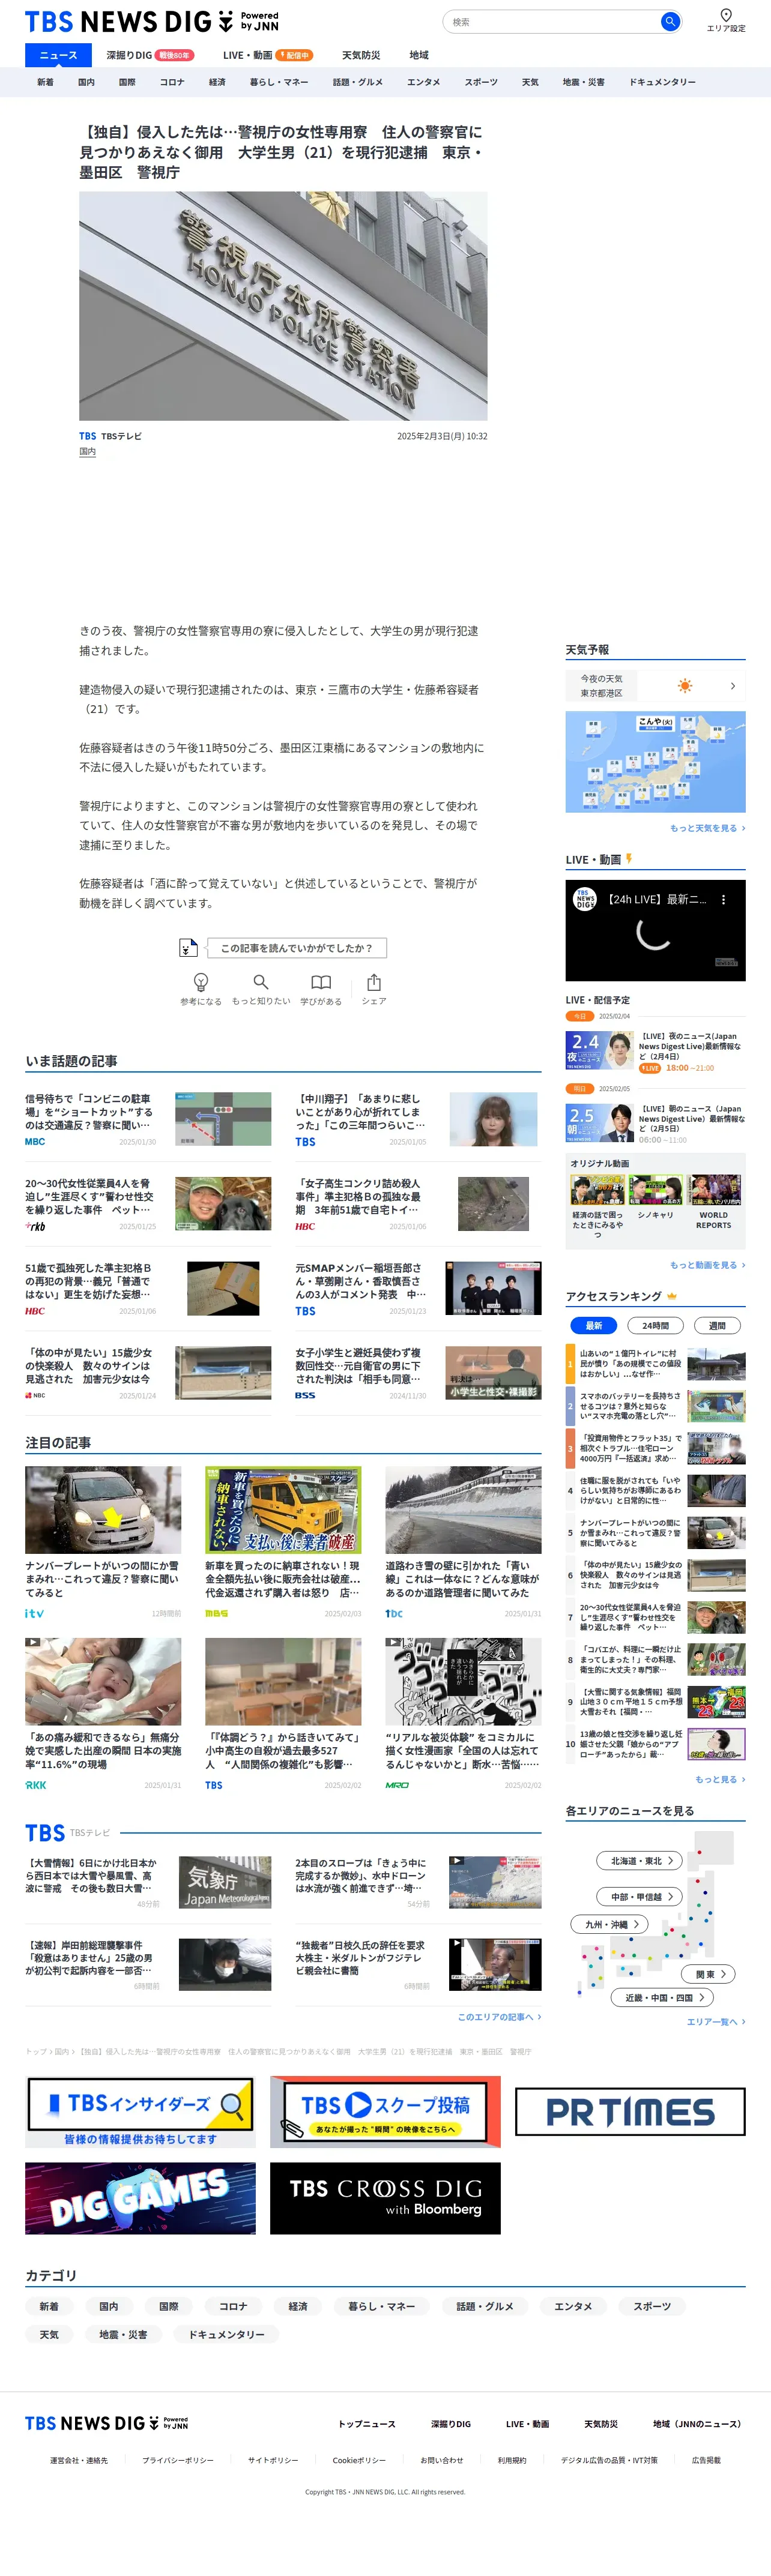Open 信号待ちでコンビニの駐車場 article headline
Viewport: 771px width, 2576px height.
click(x=90, y=1111)
